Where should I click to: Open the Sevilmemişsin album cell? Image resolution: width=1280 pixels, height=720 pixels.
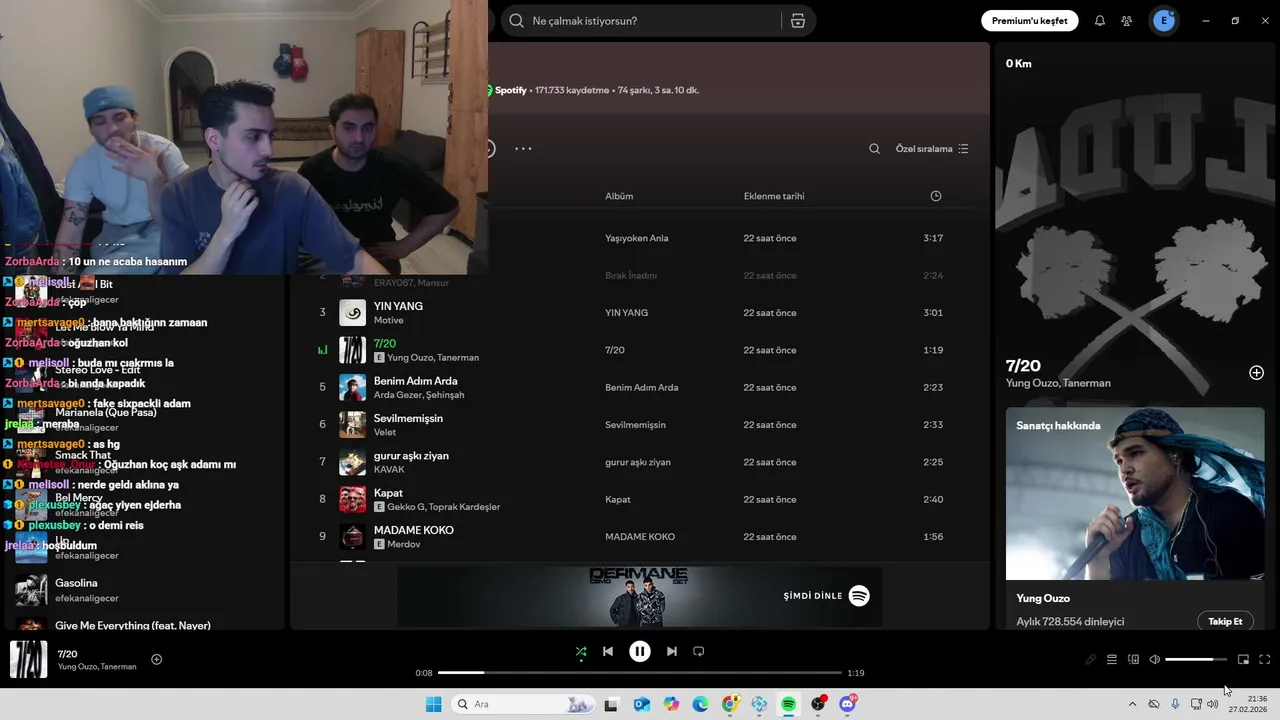click(635, 425)
